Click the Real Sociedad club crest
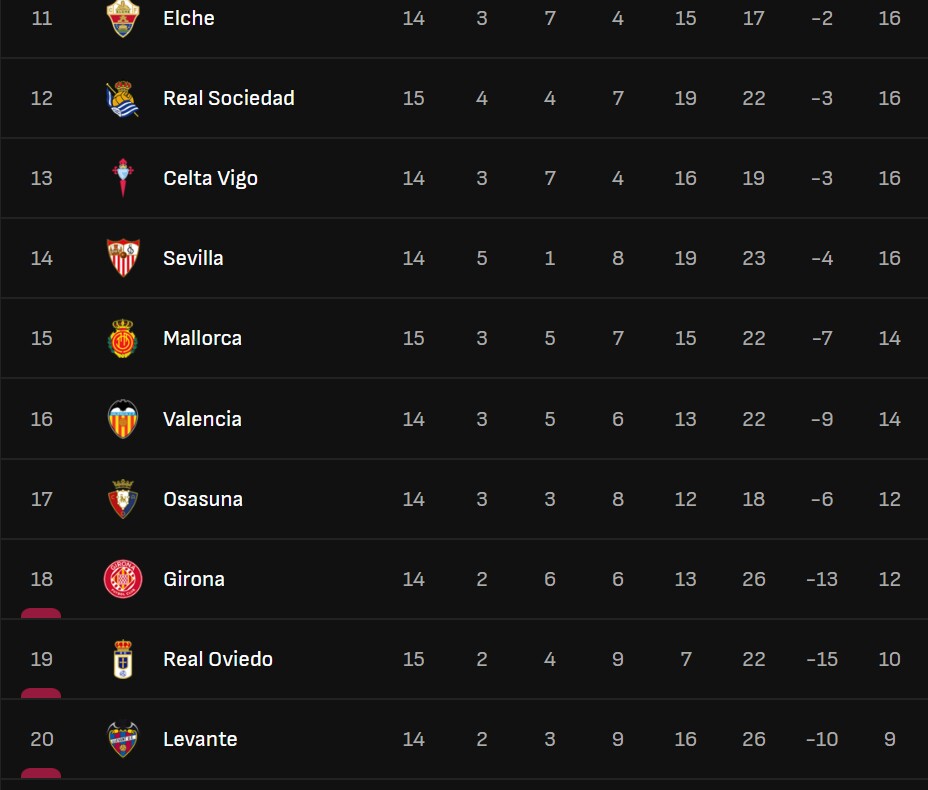Viewport: 928px width, 790px height. [123, 98]
